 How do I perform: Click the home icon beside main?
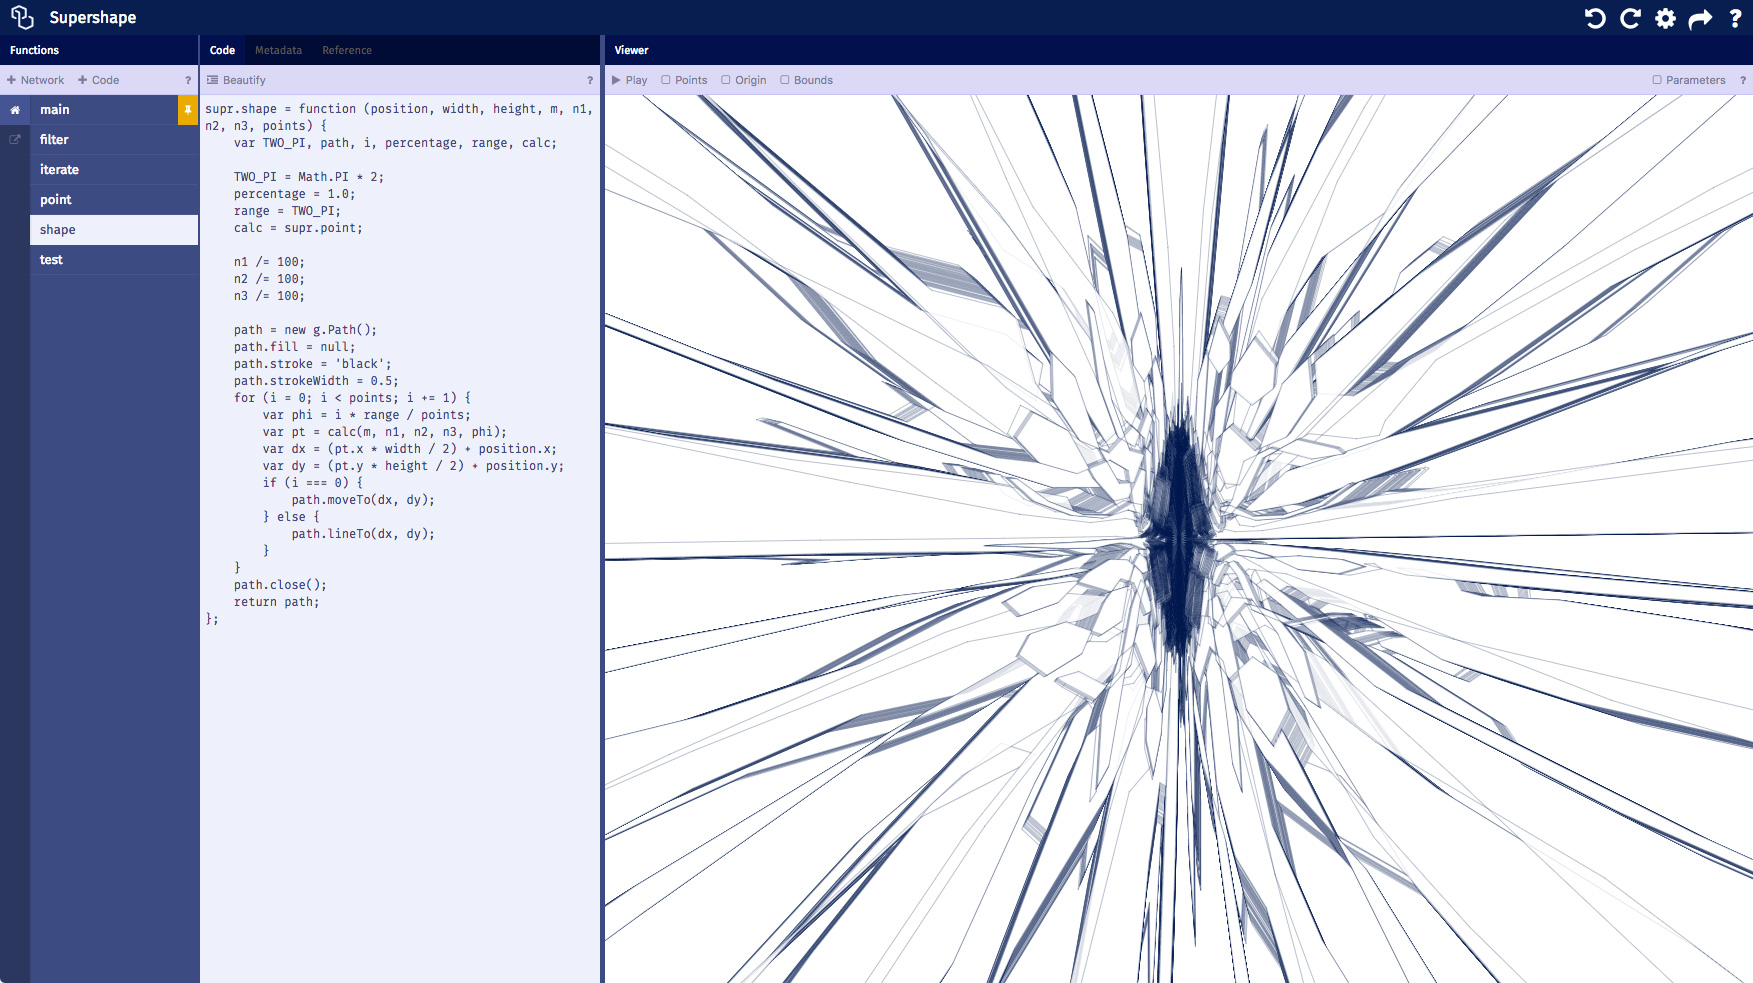(x=14, y=110)
